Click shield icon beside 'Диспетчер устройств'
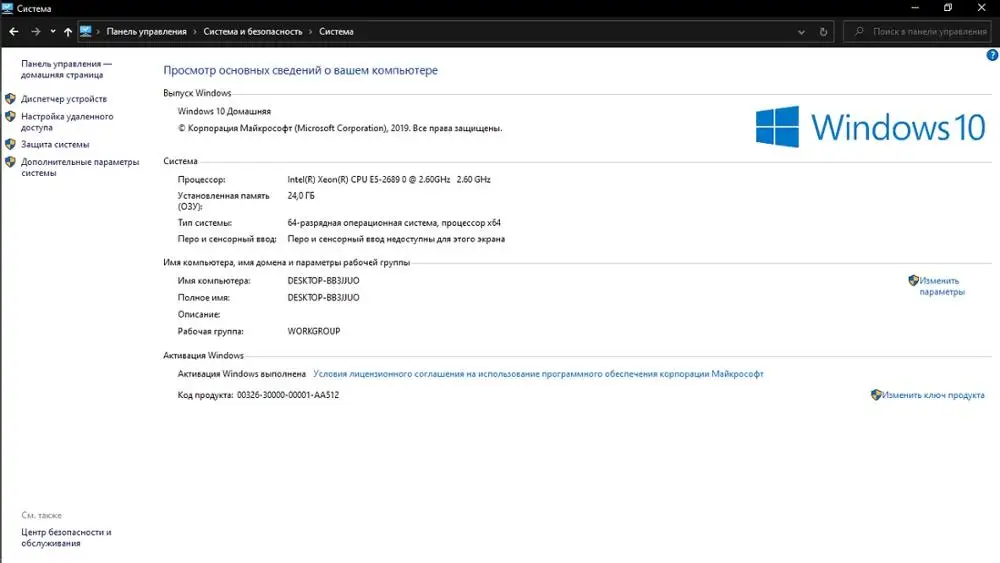 (x=10, y=99)
